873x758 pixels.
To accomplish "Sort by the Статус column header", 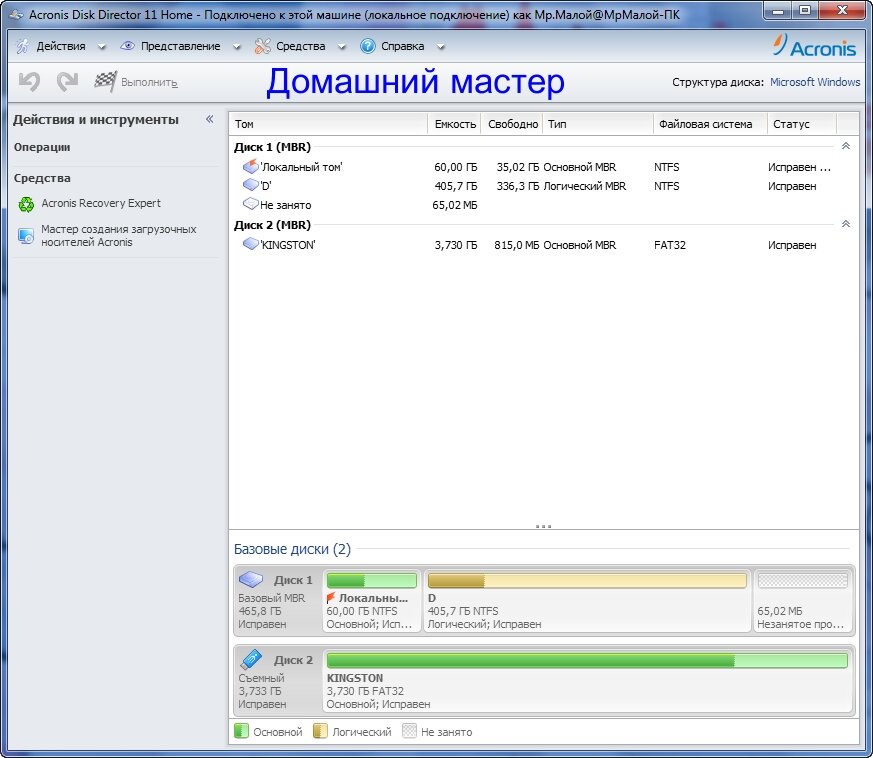I will pyautogui.click(x=802, y=124).
